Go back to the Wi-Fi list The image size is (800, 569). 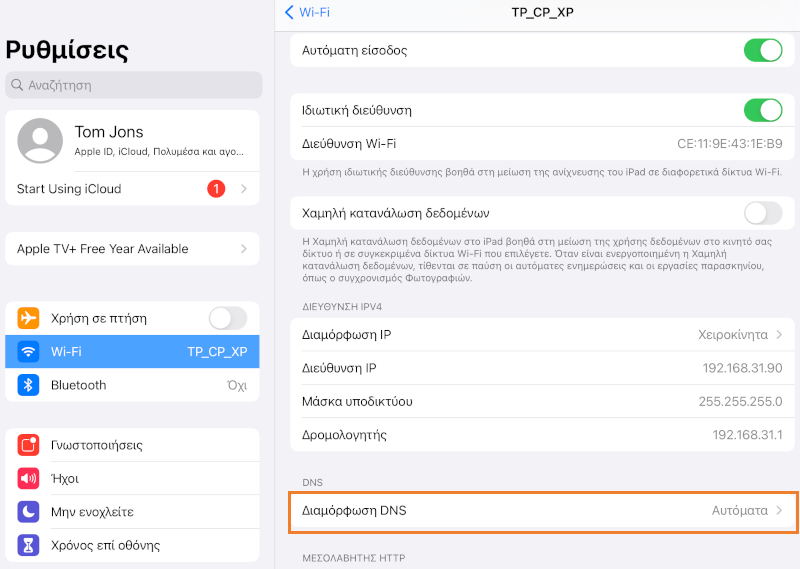click(x=307, y=12)
